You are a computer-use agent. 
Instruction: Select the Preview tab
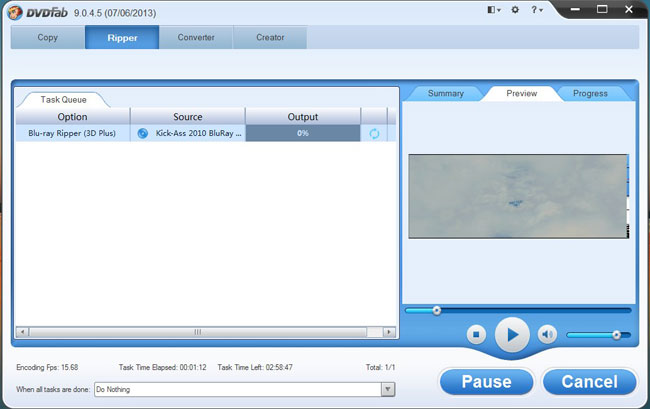click(x=521, y=93)
